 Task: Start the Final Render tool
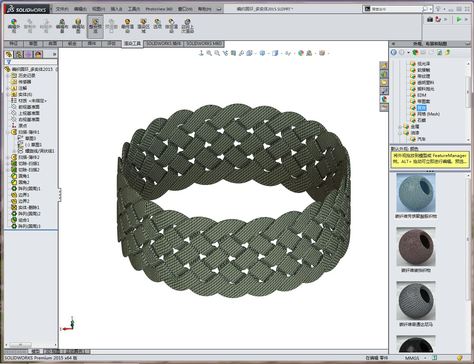click(127, 26)
